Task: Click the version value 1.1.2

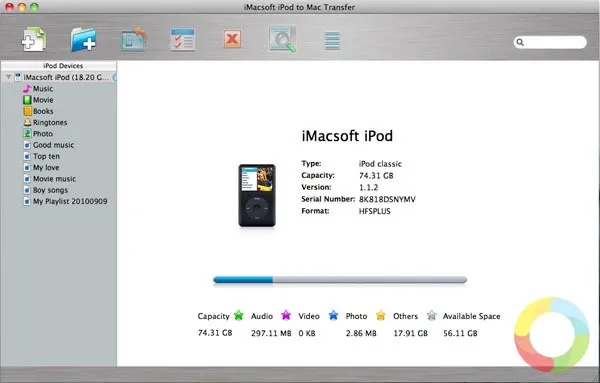Action: (368, 187)
